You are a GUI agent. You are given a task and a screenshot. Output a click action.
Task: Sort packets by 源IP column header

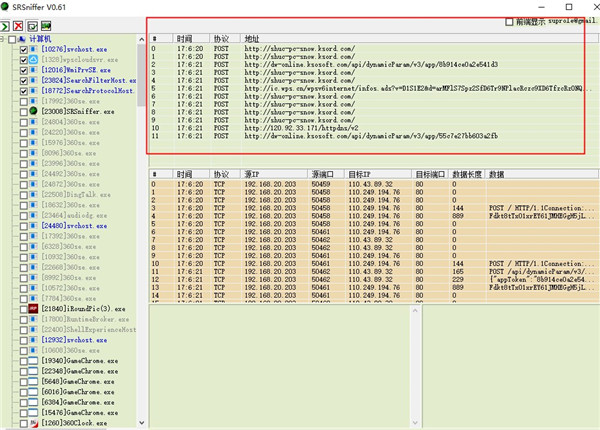(x=256, y=173)
